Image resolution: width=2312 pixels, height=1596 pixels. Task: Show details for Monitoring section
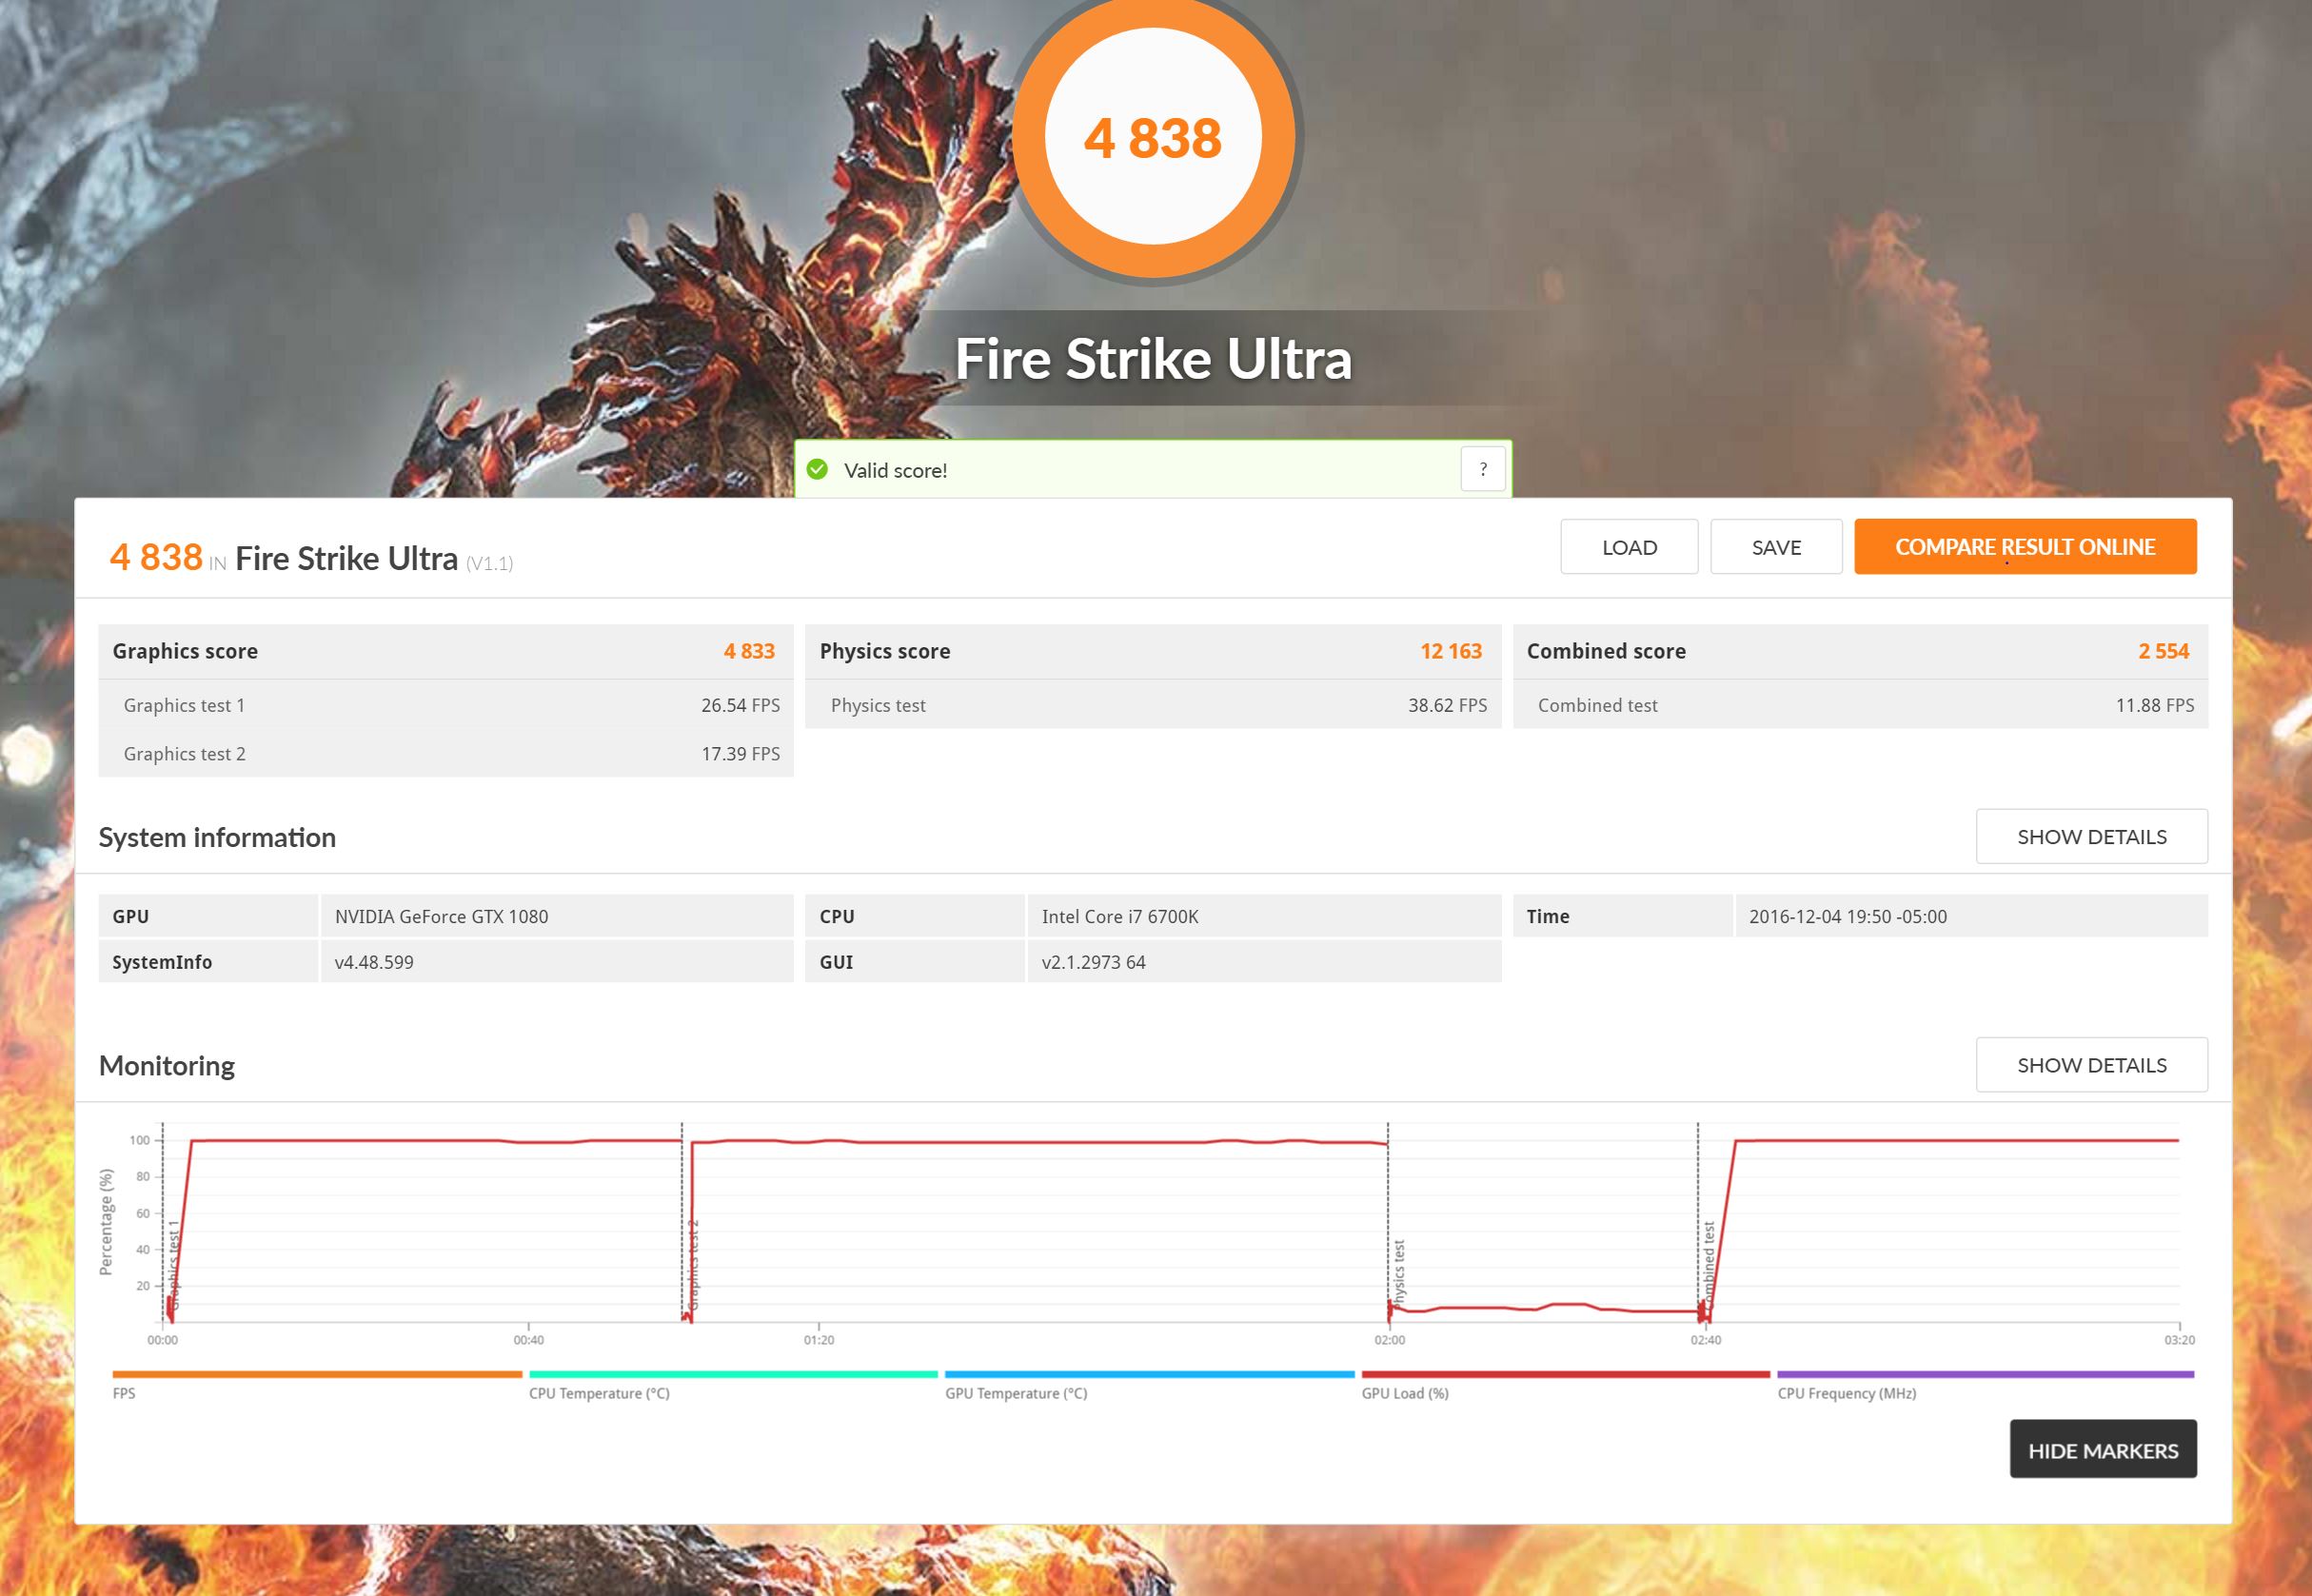tap(2091, 1064)
